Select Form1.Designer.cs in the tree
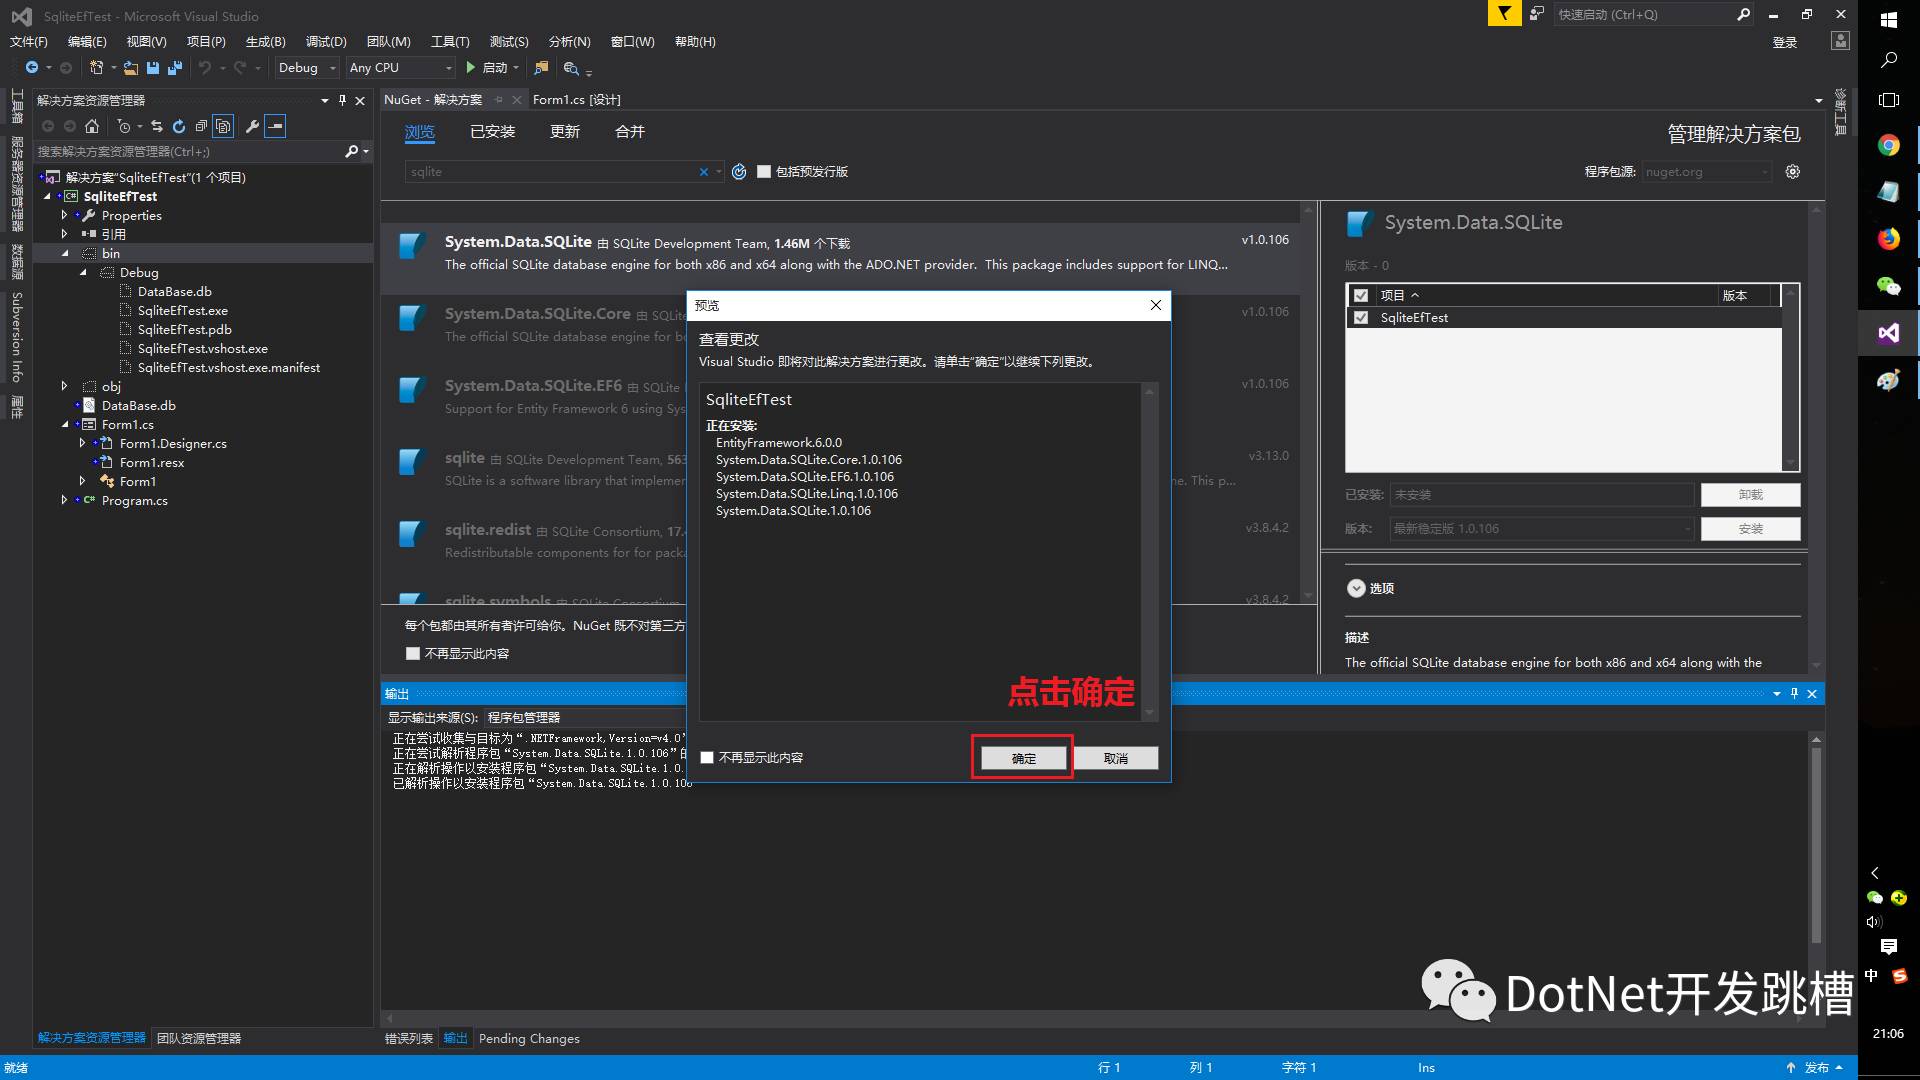 coord(173,444)
